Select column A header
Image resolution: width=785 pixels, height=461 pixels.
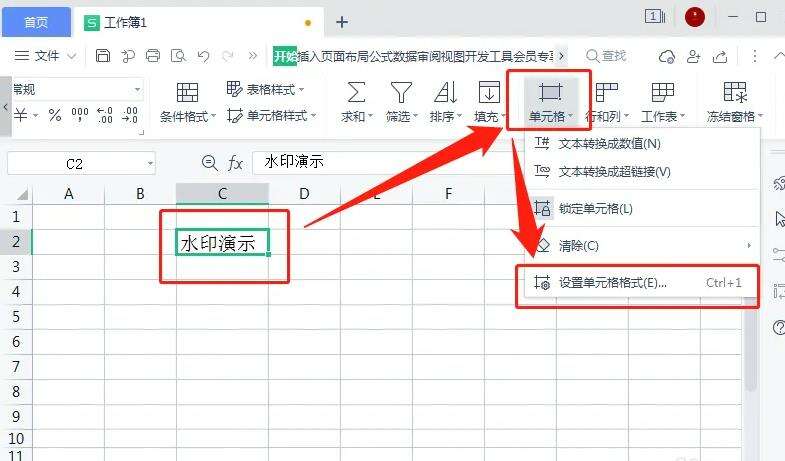69,194
